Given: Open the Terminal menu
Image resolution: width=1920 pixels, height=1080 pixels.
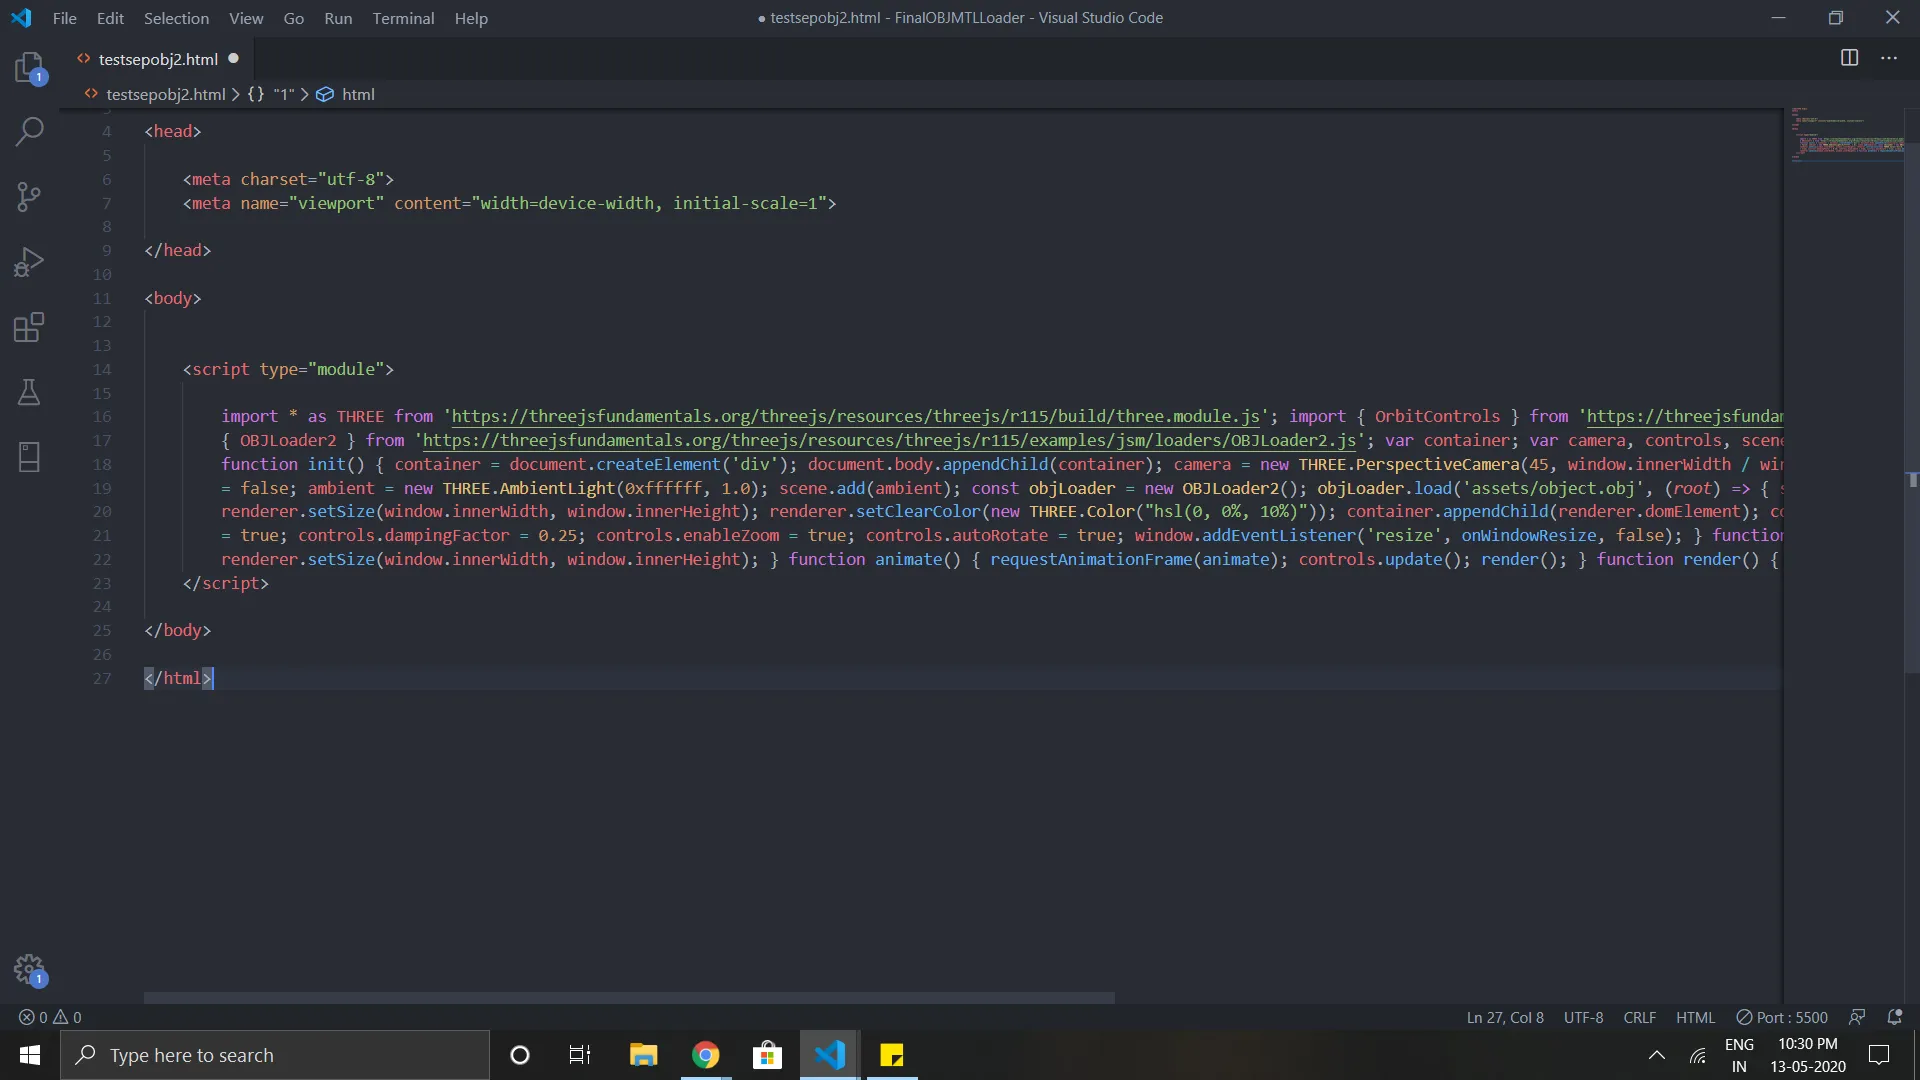Looking at the screenshot, I should [x=403, y=18].
